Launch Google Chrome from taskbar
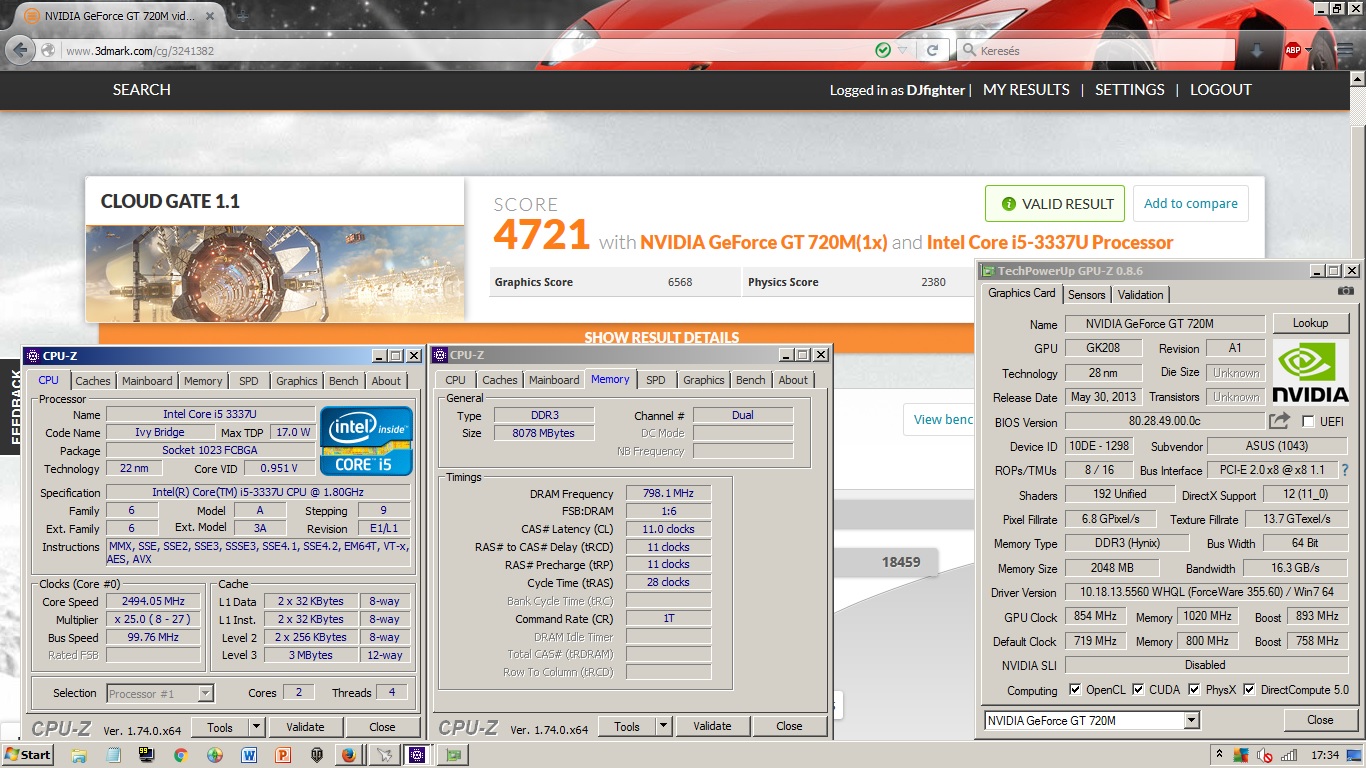This screenshot has height=768, width=1366. pyautogui.click(x=181, y=755)
